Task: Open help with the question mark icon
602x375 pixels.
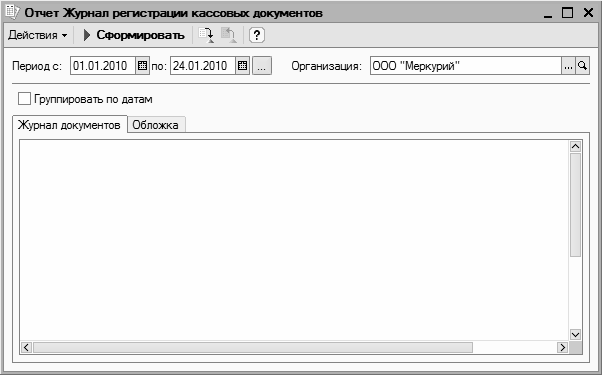Action: (x=256, y=35)
